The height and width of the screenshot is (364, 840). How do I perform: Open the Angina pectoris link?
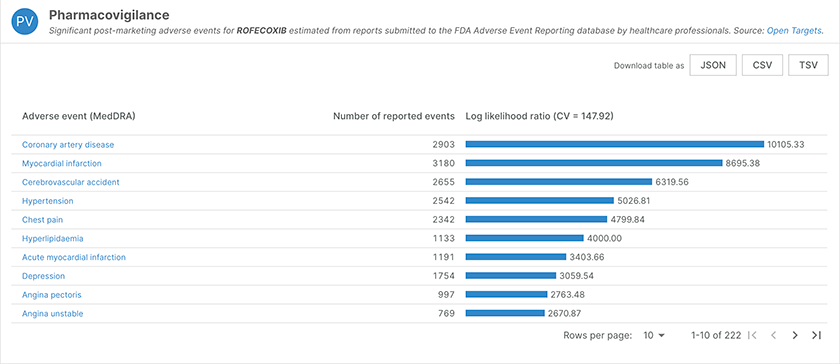52,295
